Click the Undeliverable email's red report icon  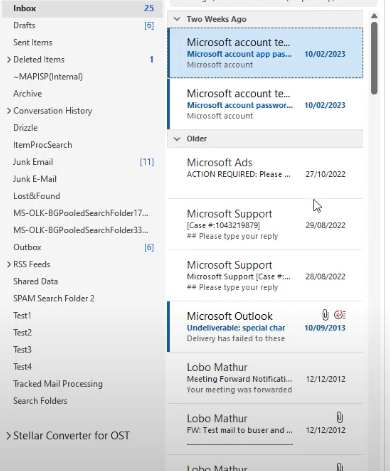340,315
